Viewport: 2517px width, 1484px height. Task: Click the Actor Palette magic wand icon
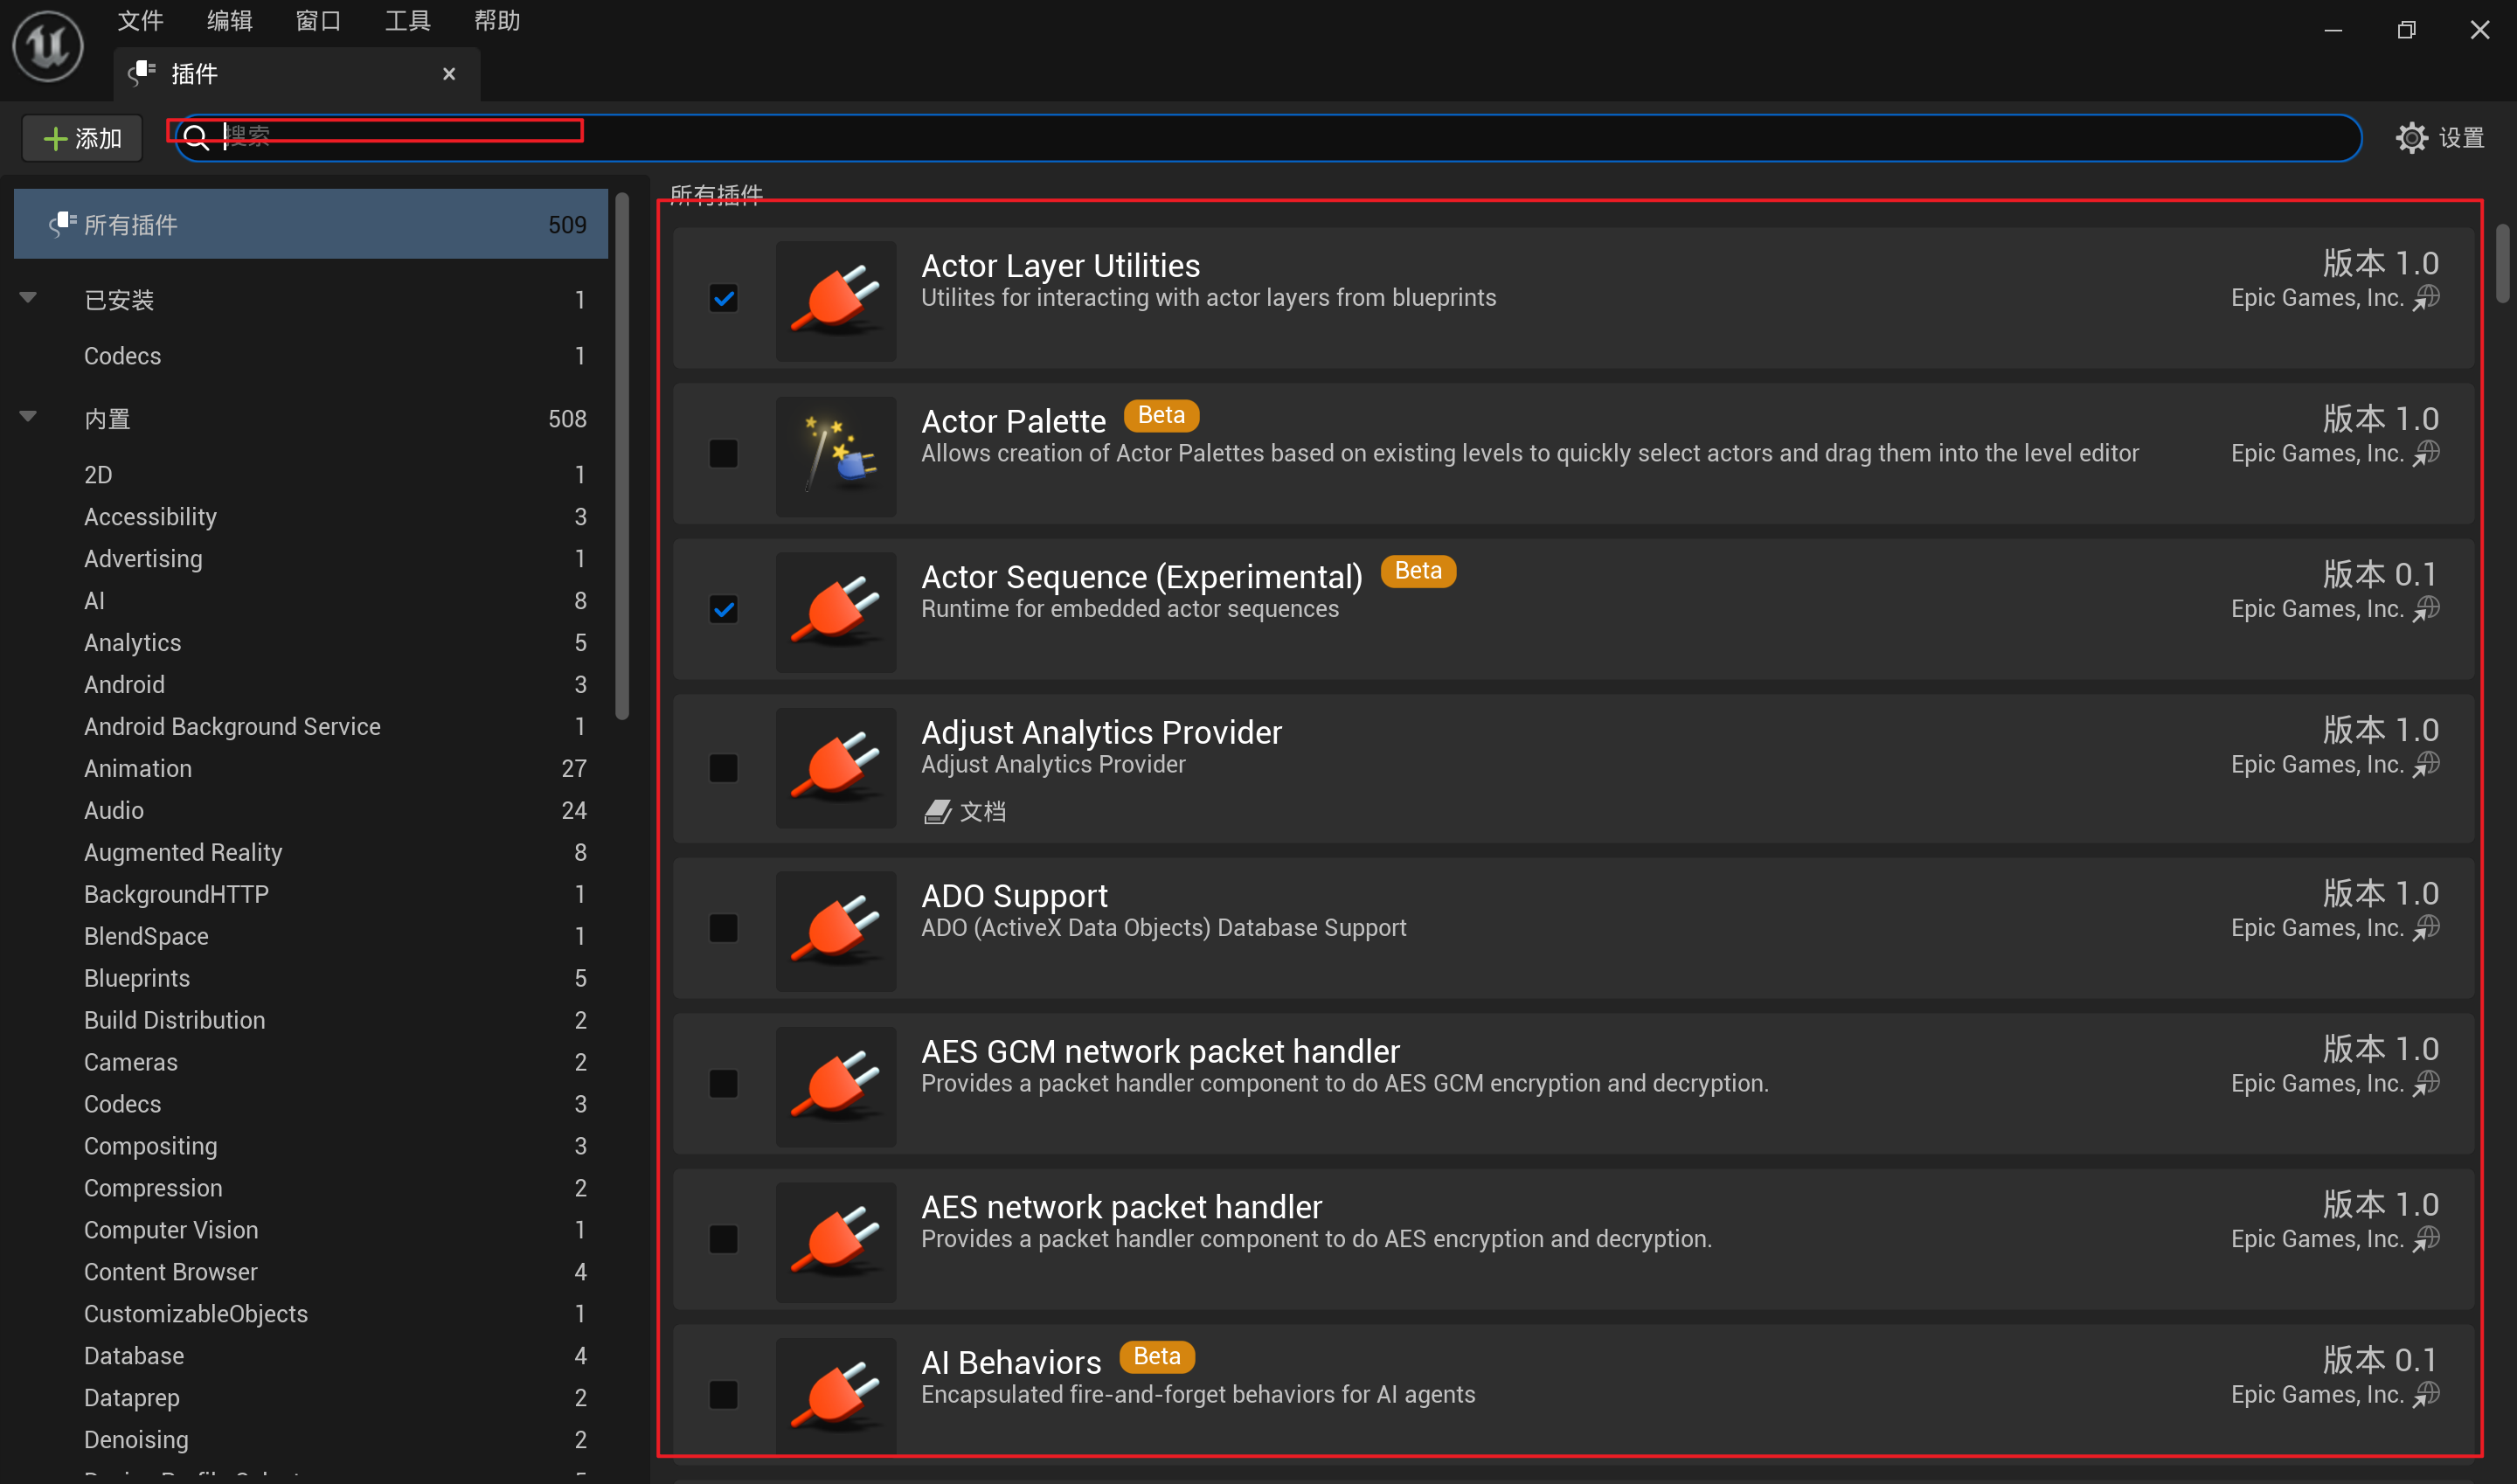tap(836, 455)
